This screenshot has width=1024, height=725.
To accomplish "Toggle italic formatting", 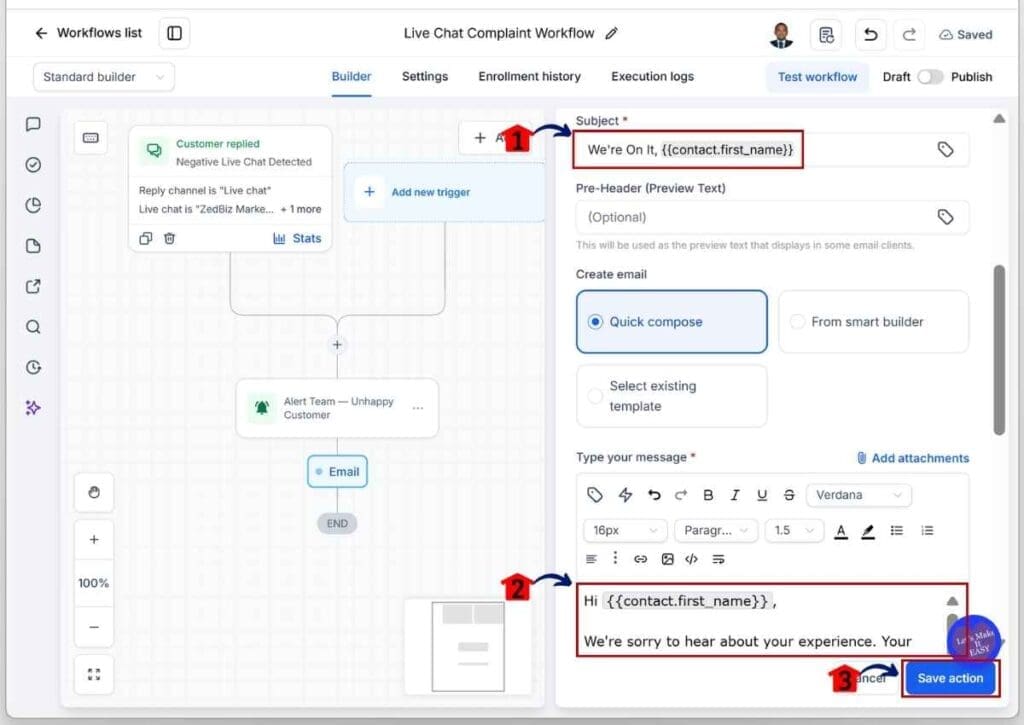I will click(x=735, y=495).
